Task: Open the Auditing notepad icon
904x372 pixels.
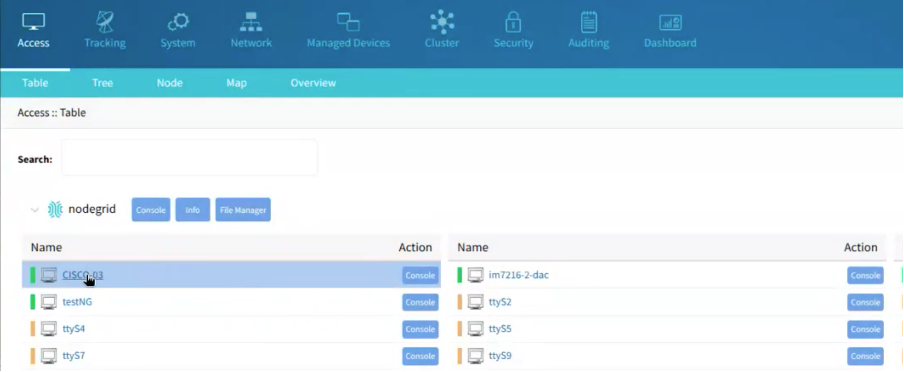Action: click(x=589, y=22)
